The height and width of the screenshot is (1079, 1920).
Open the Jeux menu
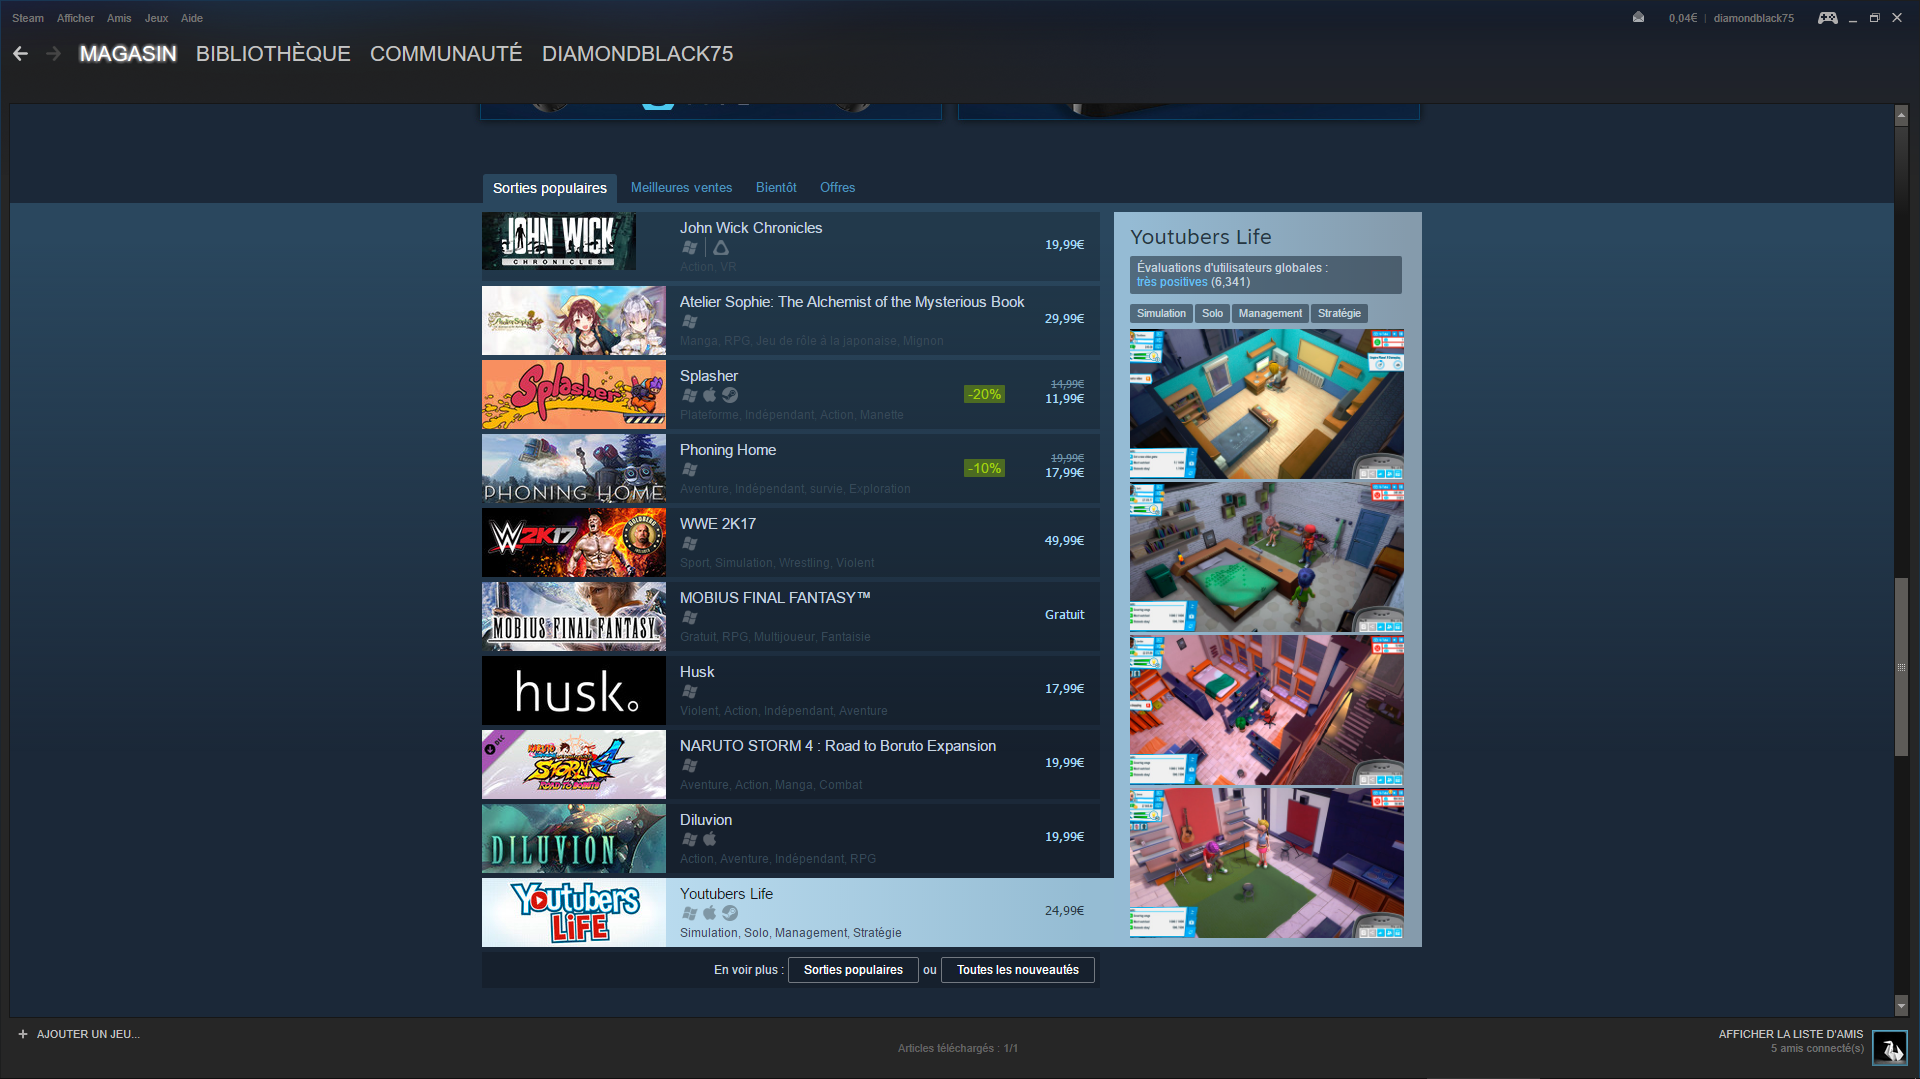point(156,18)
